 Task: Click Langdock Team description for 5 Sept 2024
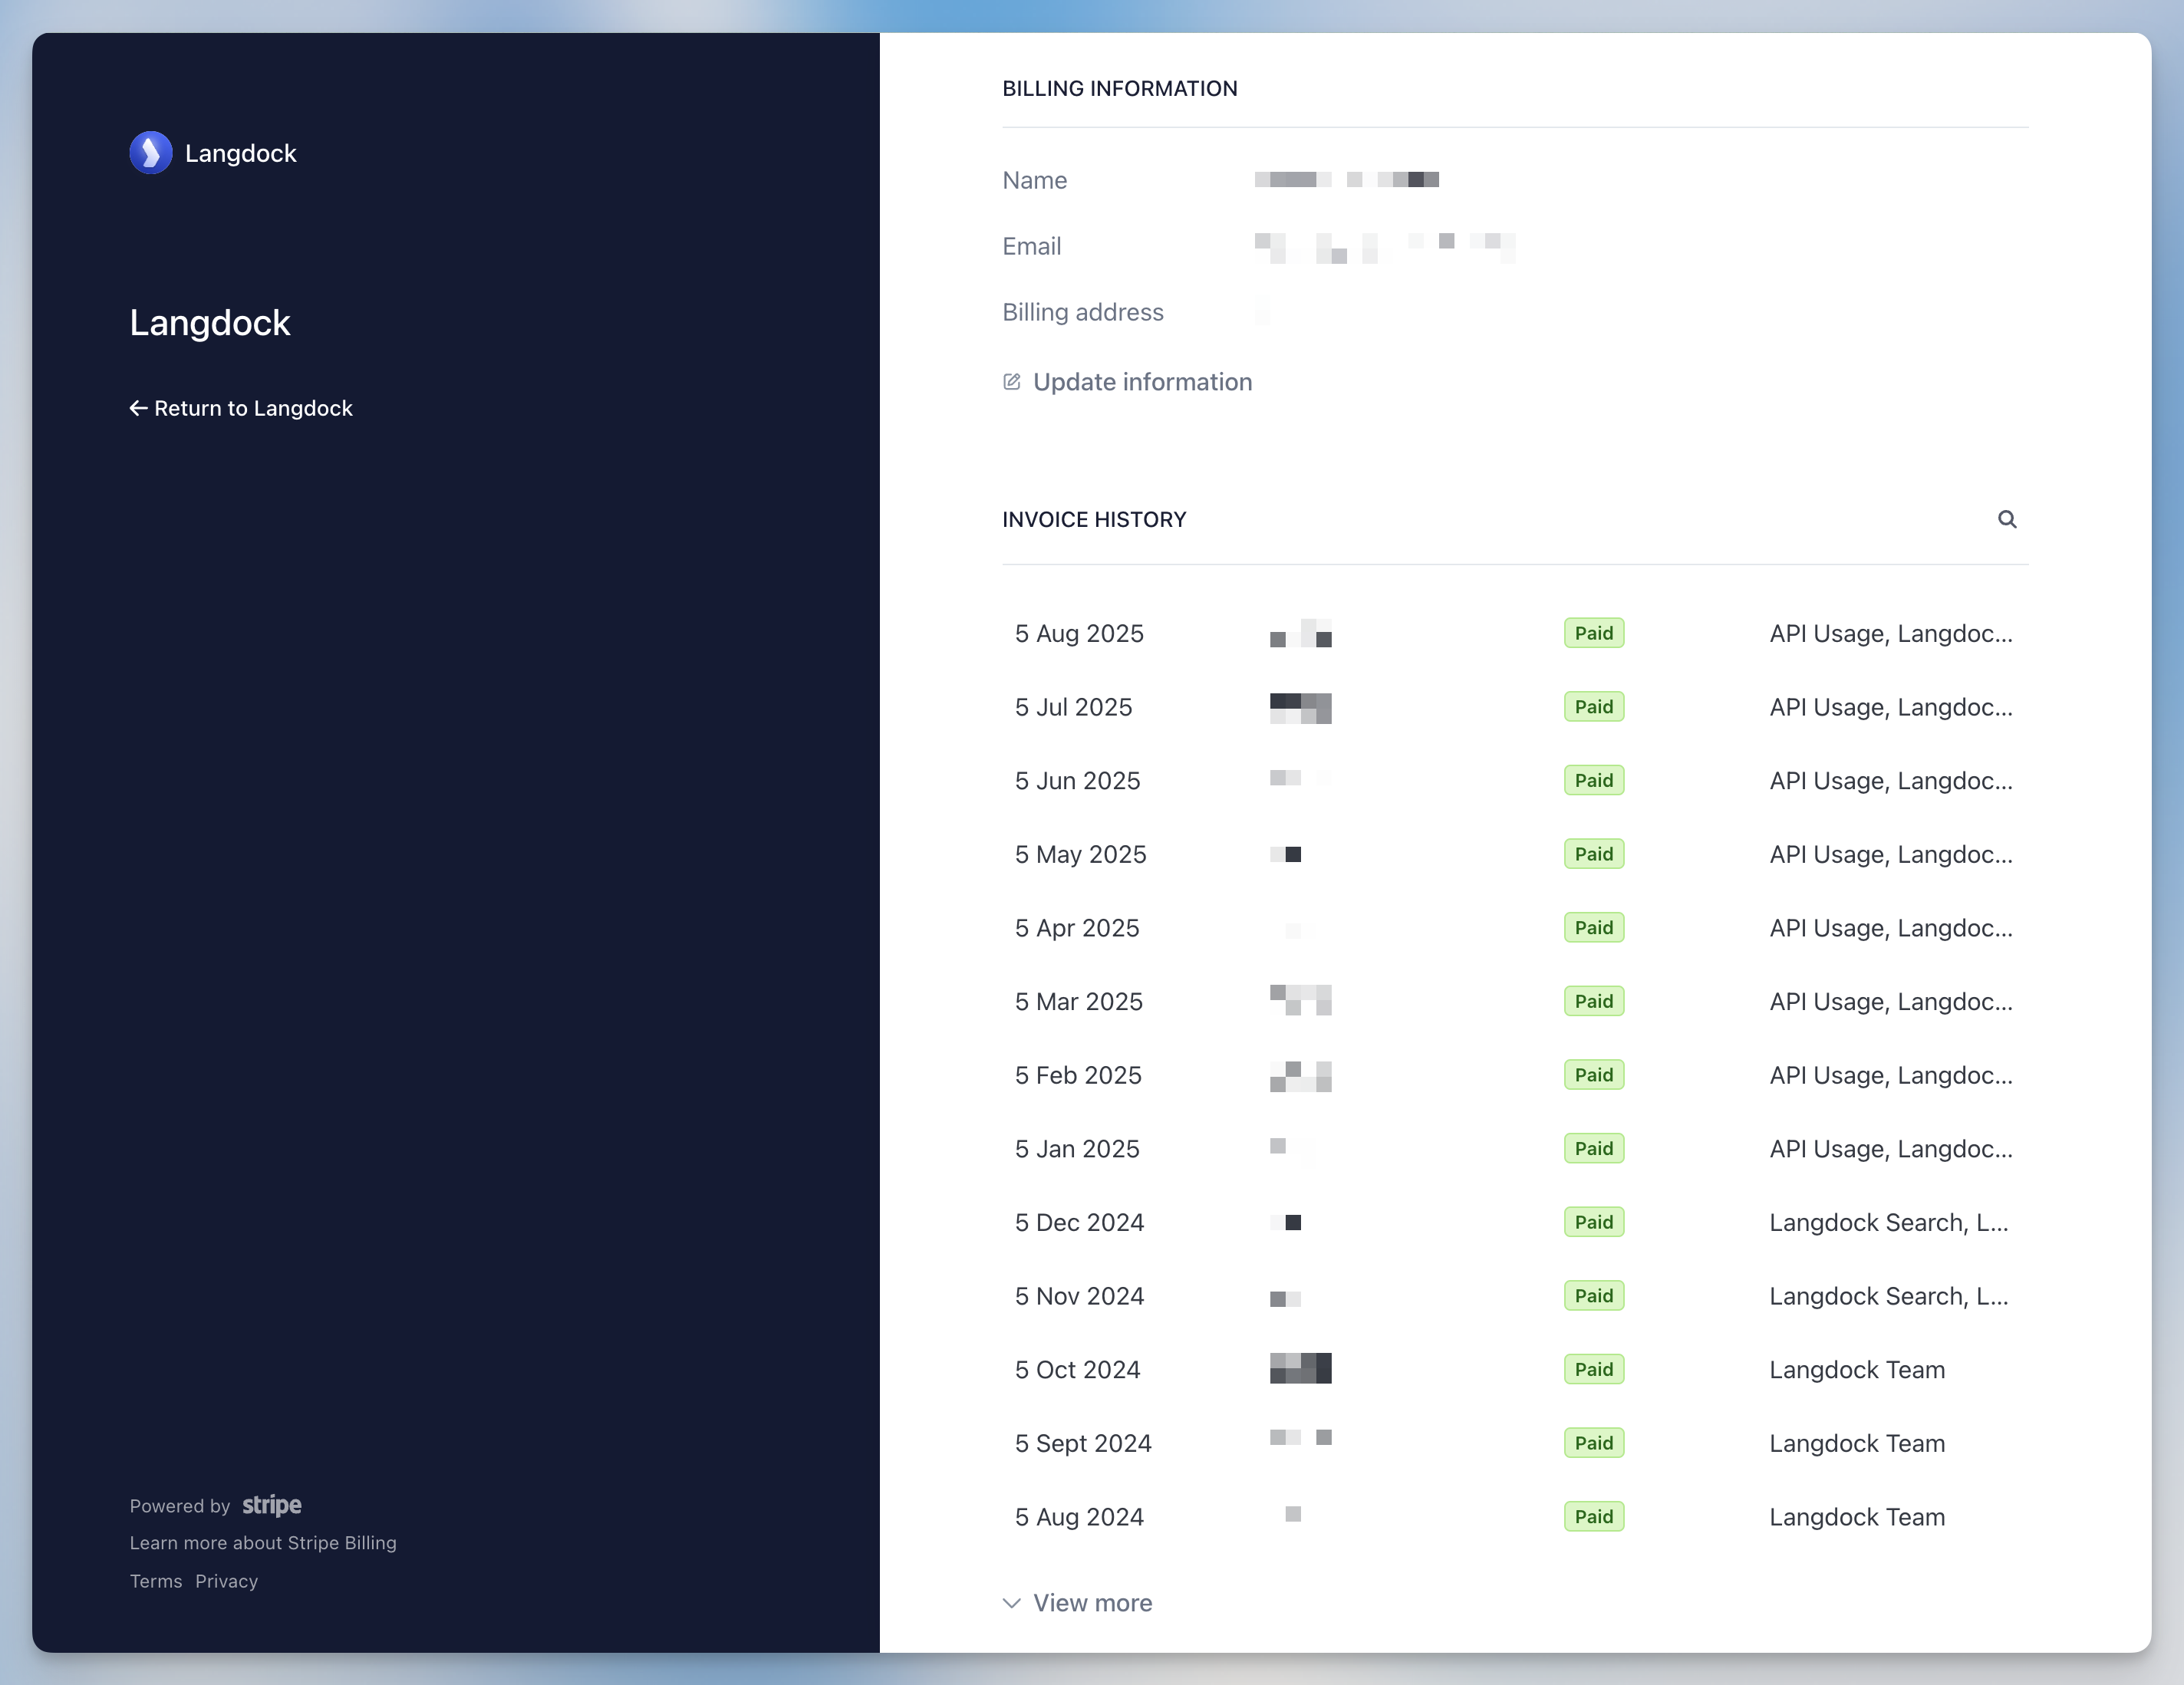(1857, 1443)
